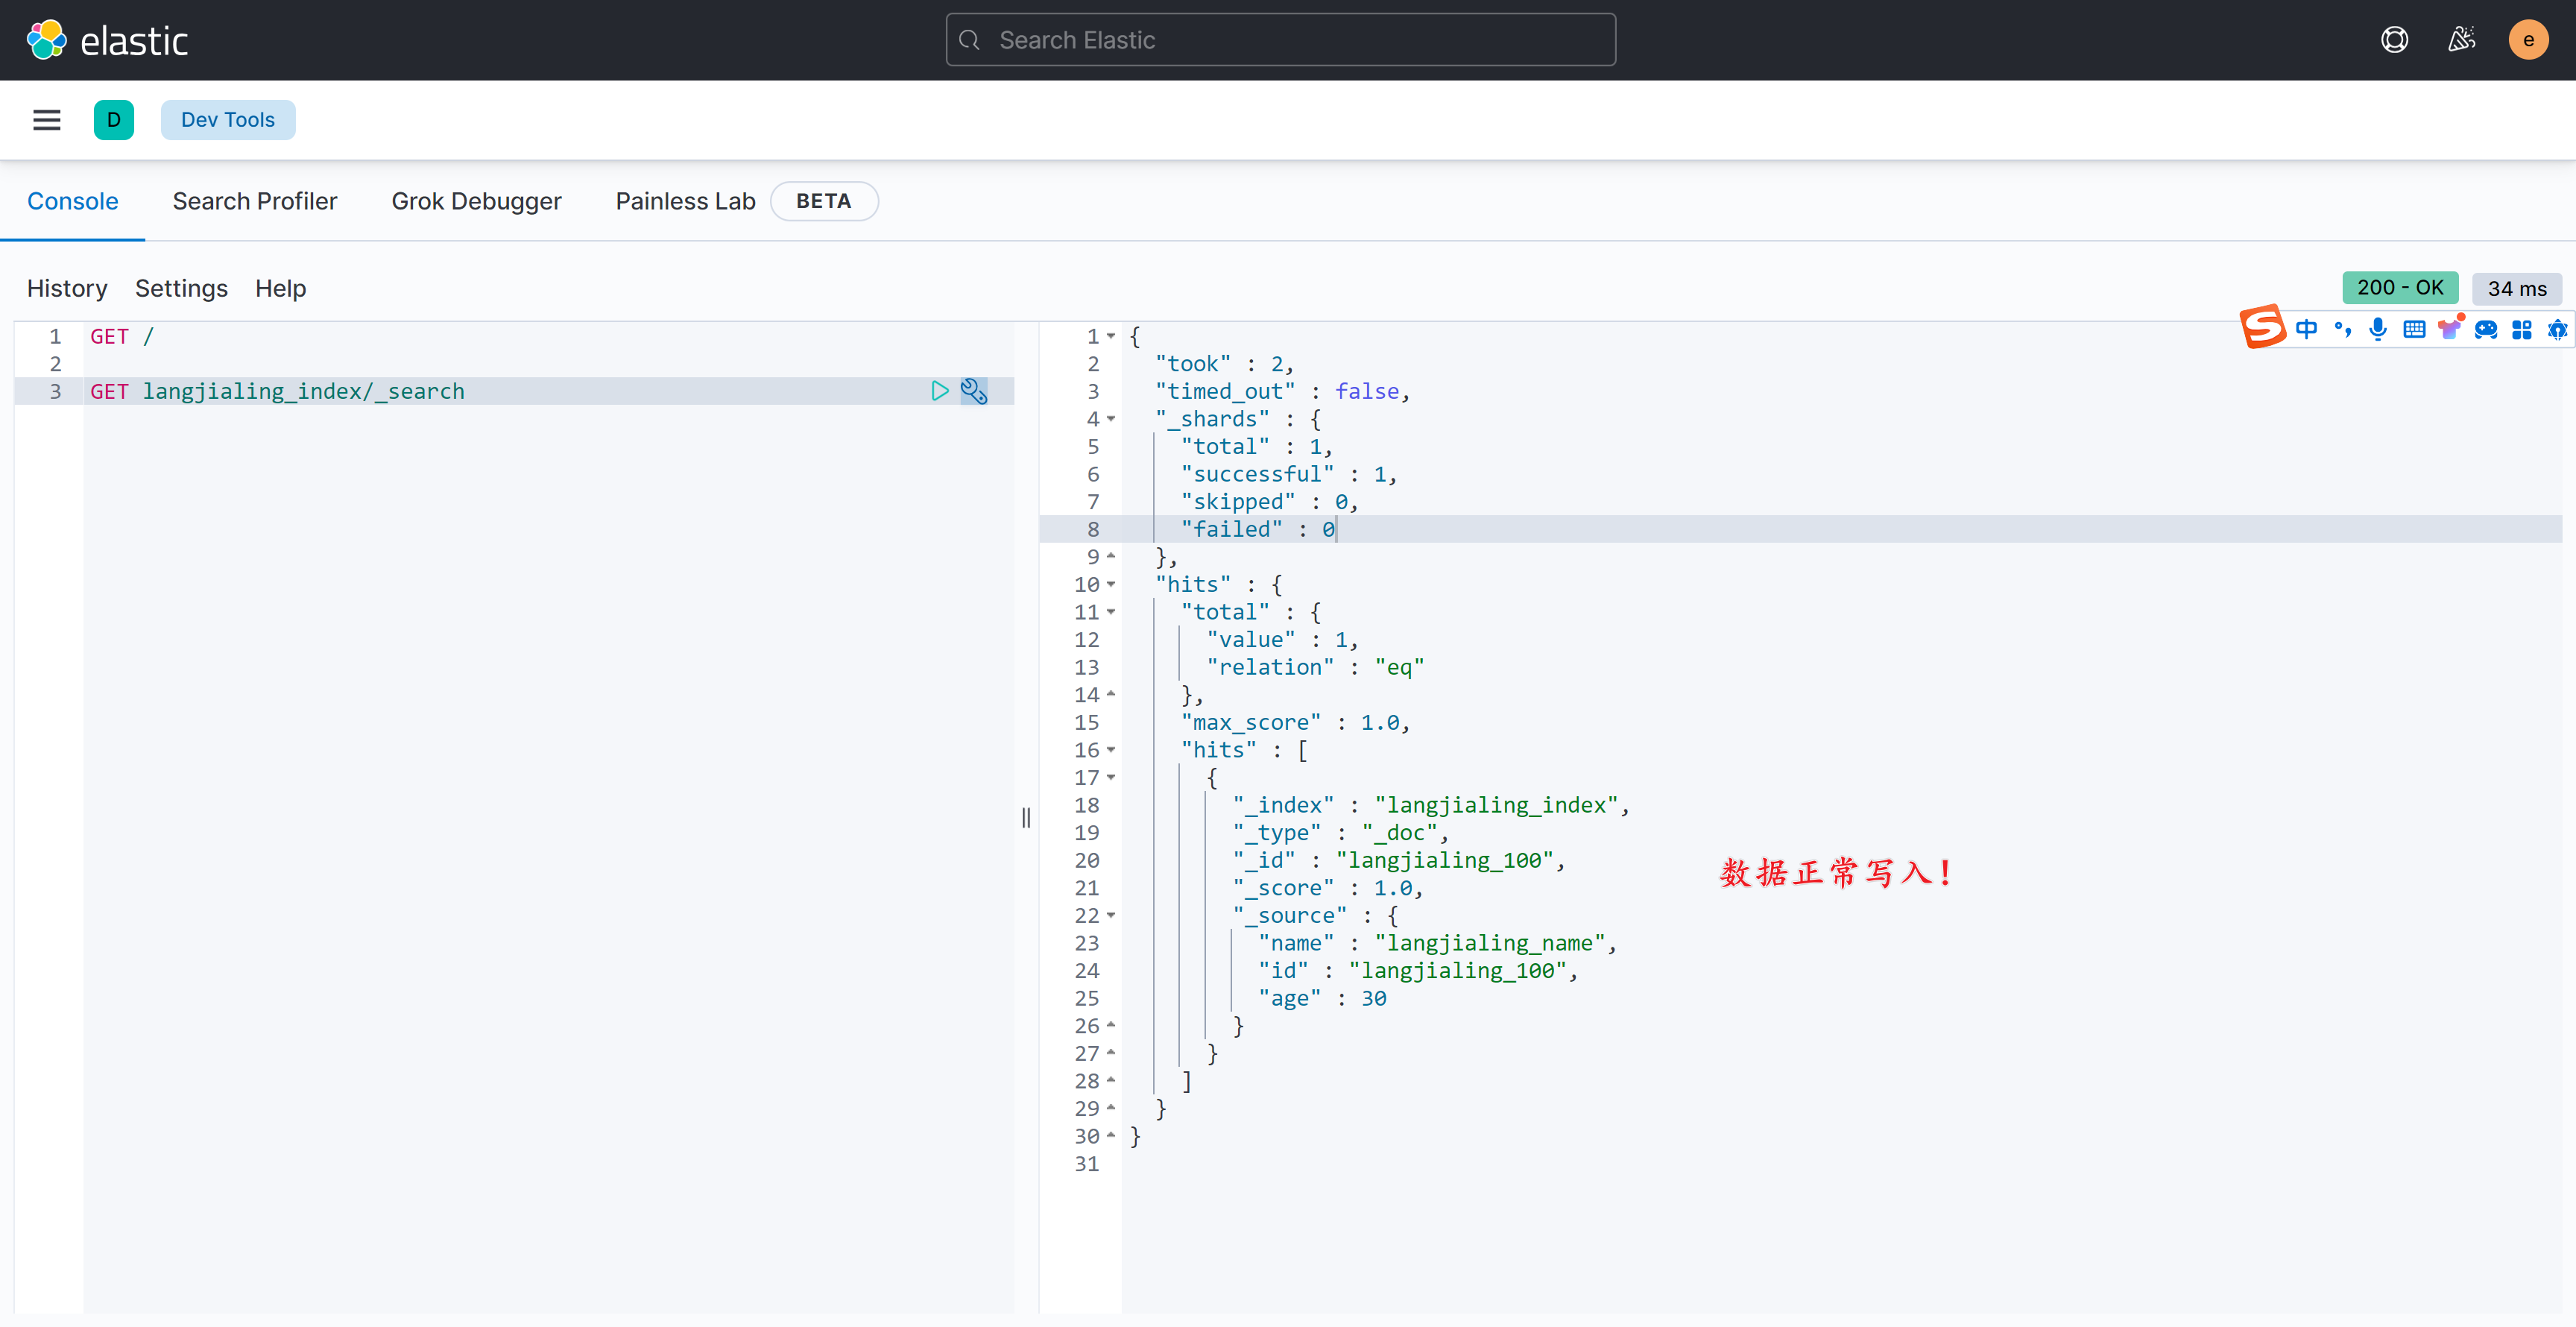Switch to the Search Profiler tab

tap(255, 201)
